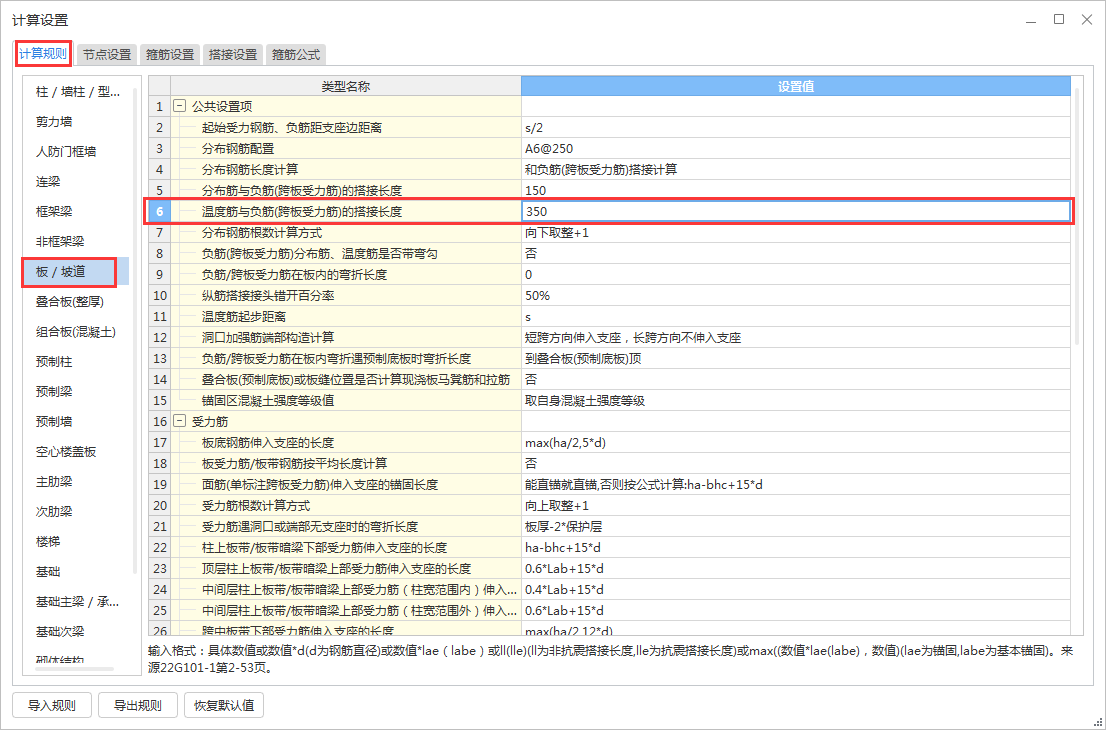Click the 导入规则 button
Image resolution: width=1106 pixels, height=730 pixels.
tap(52, 705)
